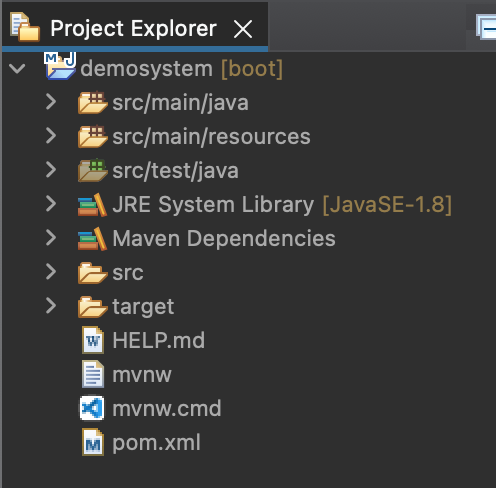496x488 pixels.
Task: Collapse the demosystem project node
Action: click(x=17, y=68)
